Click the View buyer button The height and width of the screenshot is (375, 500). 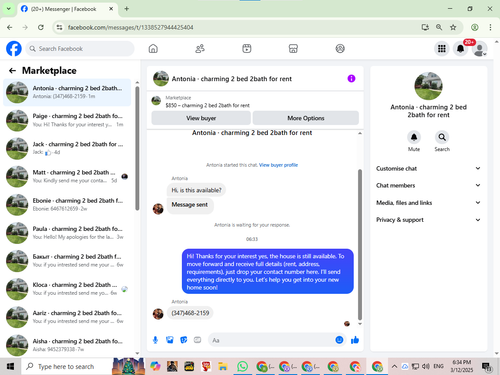[201, 118]
